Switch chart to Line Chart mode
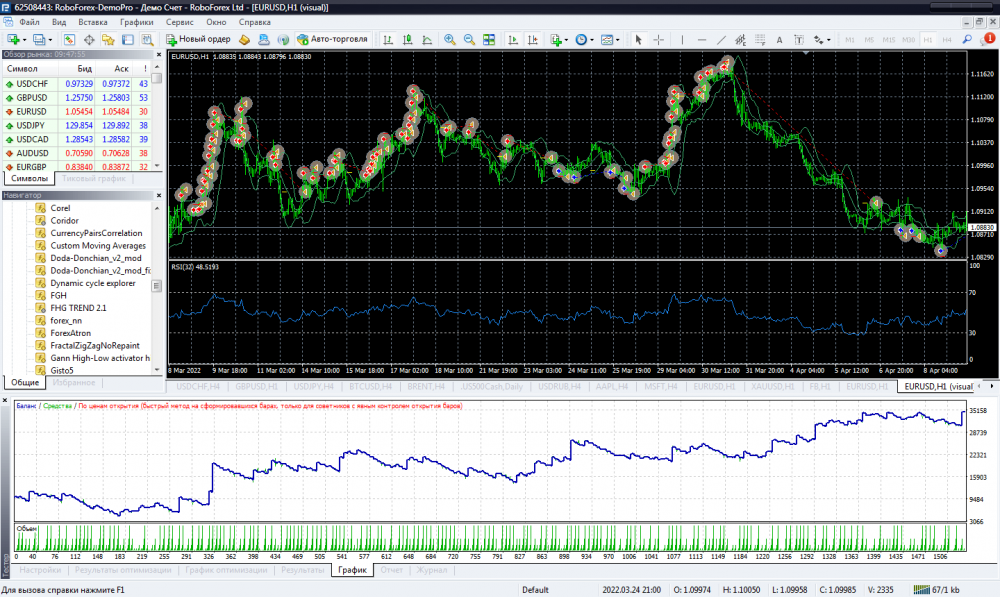Image resolution: width=1000 pixels, height=597 pixels. tap(427, 40)
